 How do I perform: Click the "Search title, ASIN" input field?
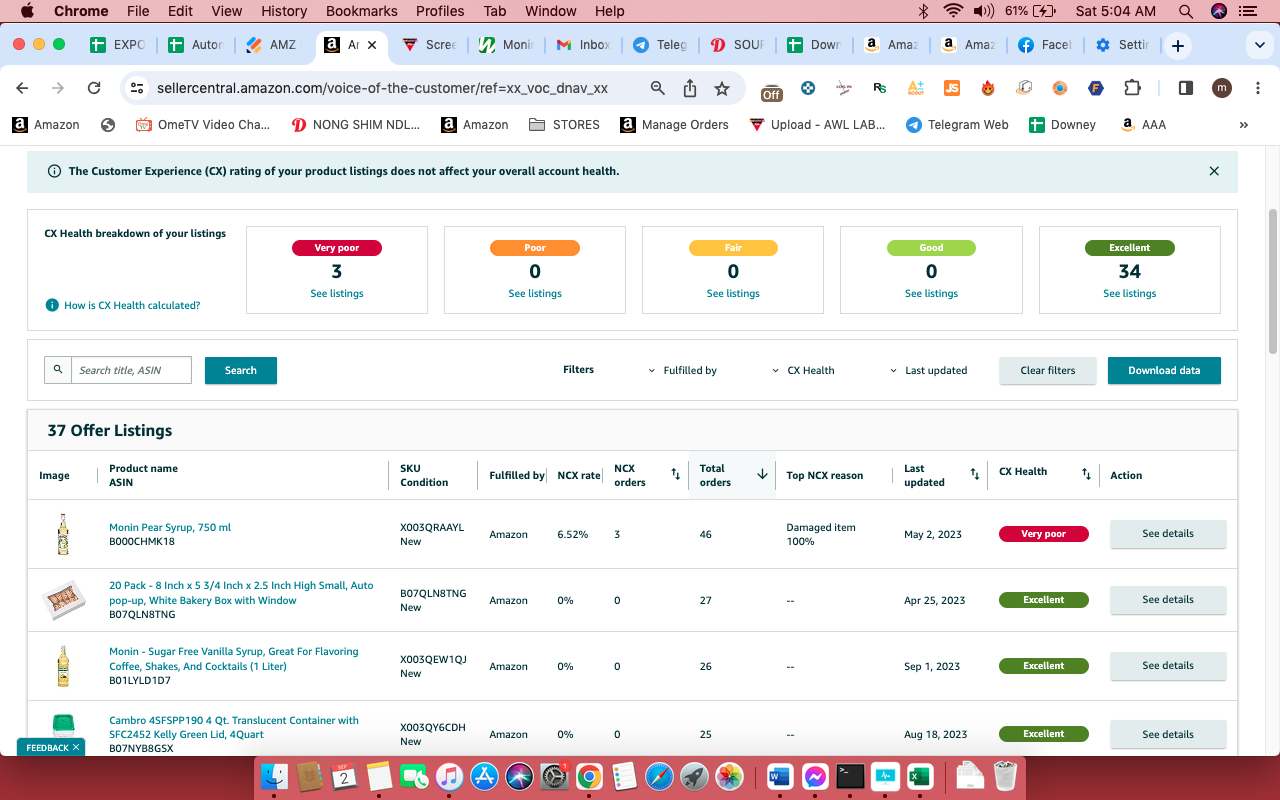pyautogui.click(x=131, y=370)
